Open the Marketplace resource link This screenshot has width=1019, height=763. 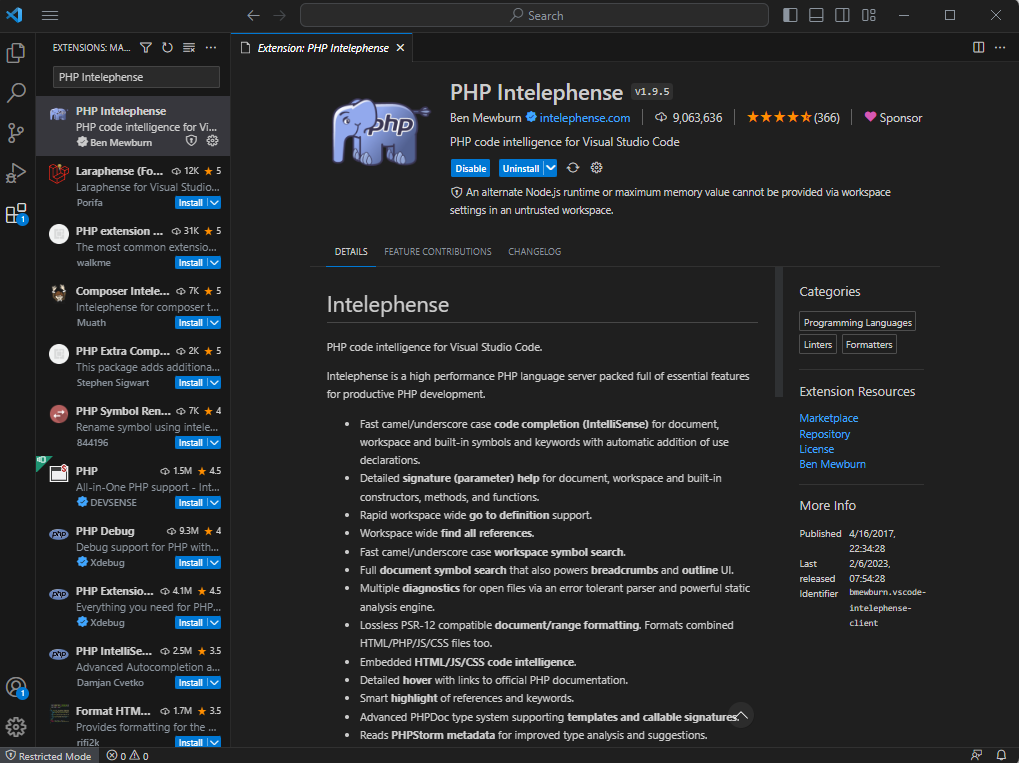pyautogui.click(x=828, y=418)
